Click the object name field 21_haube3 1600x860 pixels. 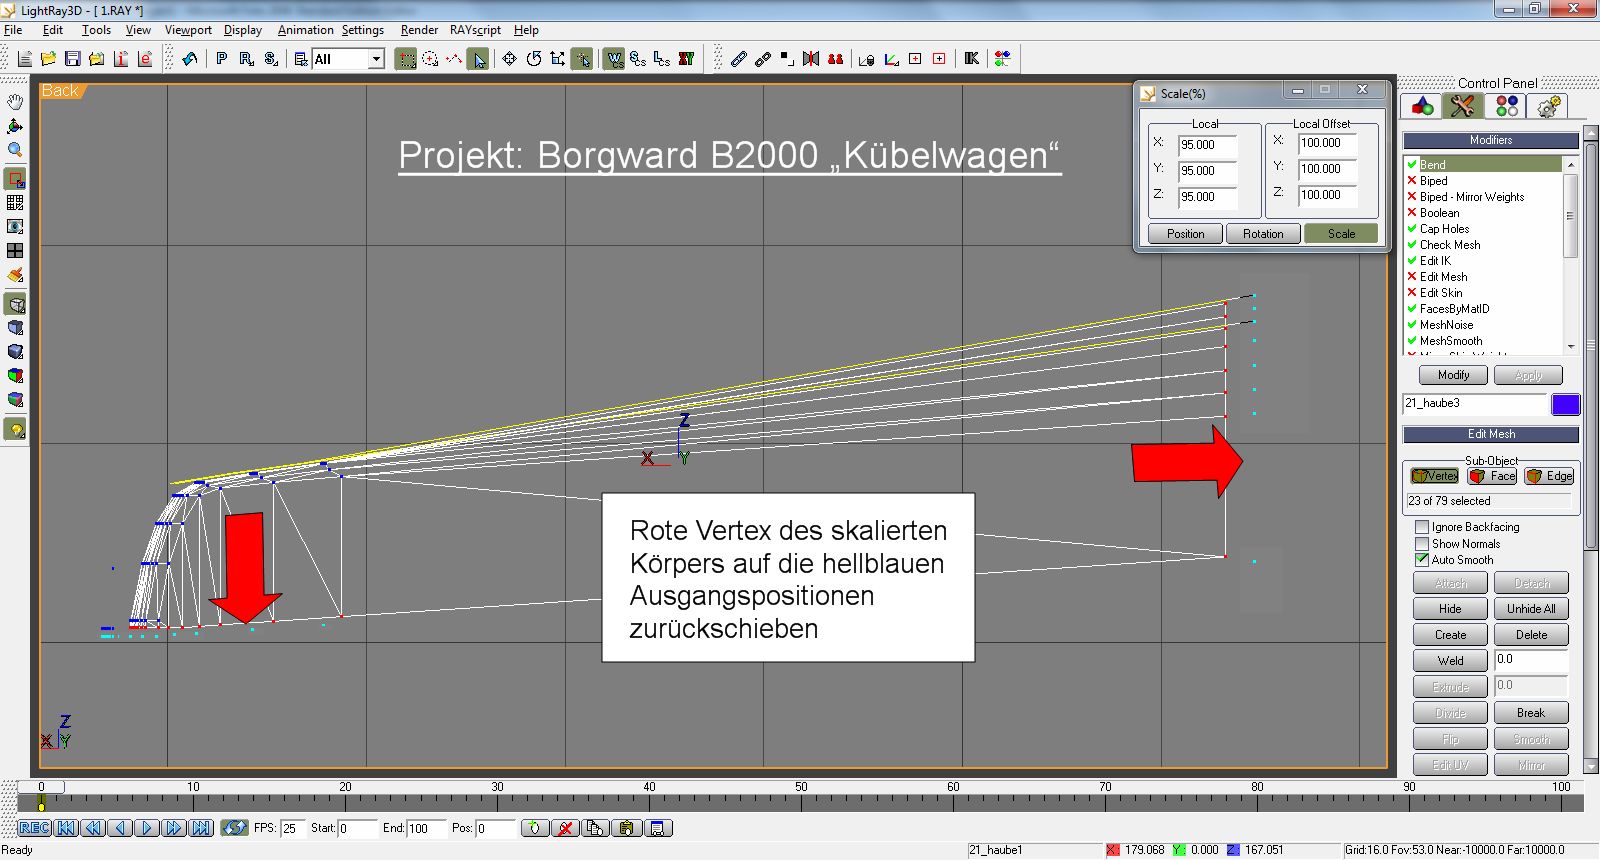tap(1475, 404)
